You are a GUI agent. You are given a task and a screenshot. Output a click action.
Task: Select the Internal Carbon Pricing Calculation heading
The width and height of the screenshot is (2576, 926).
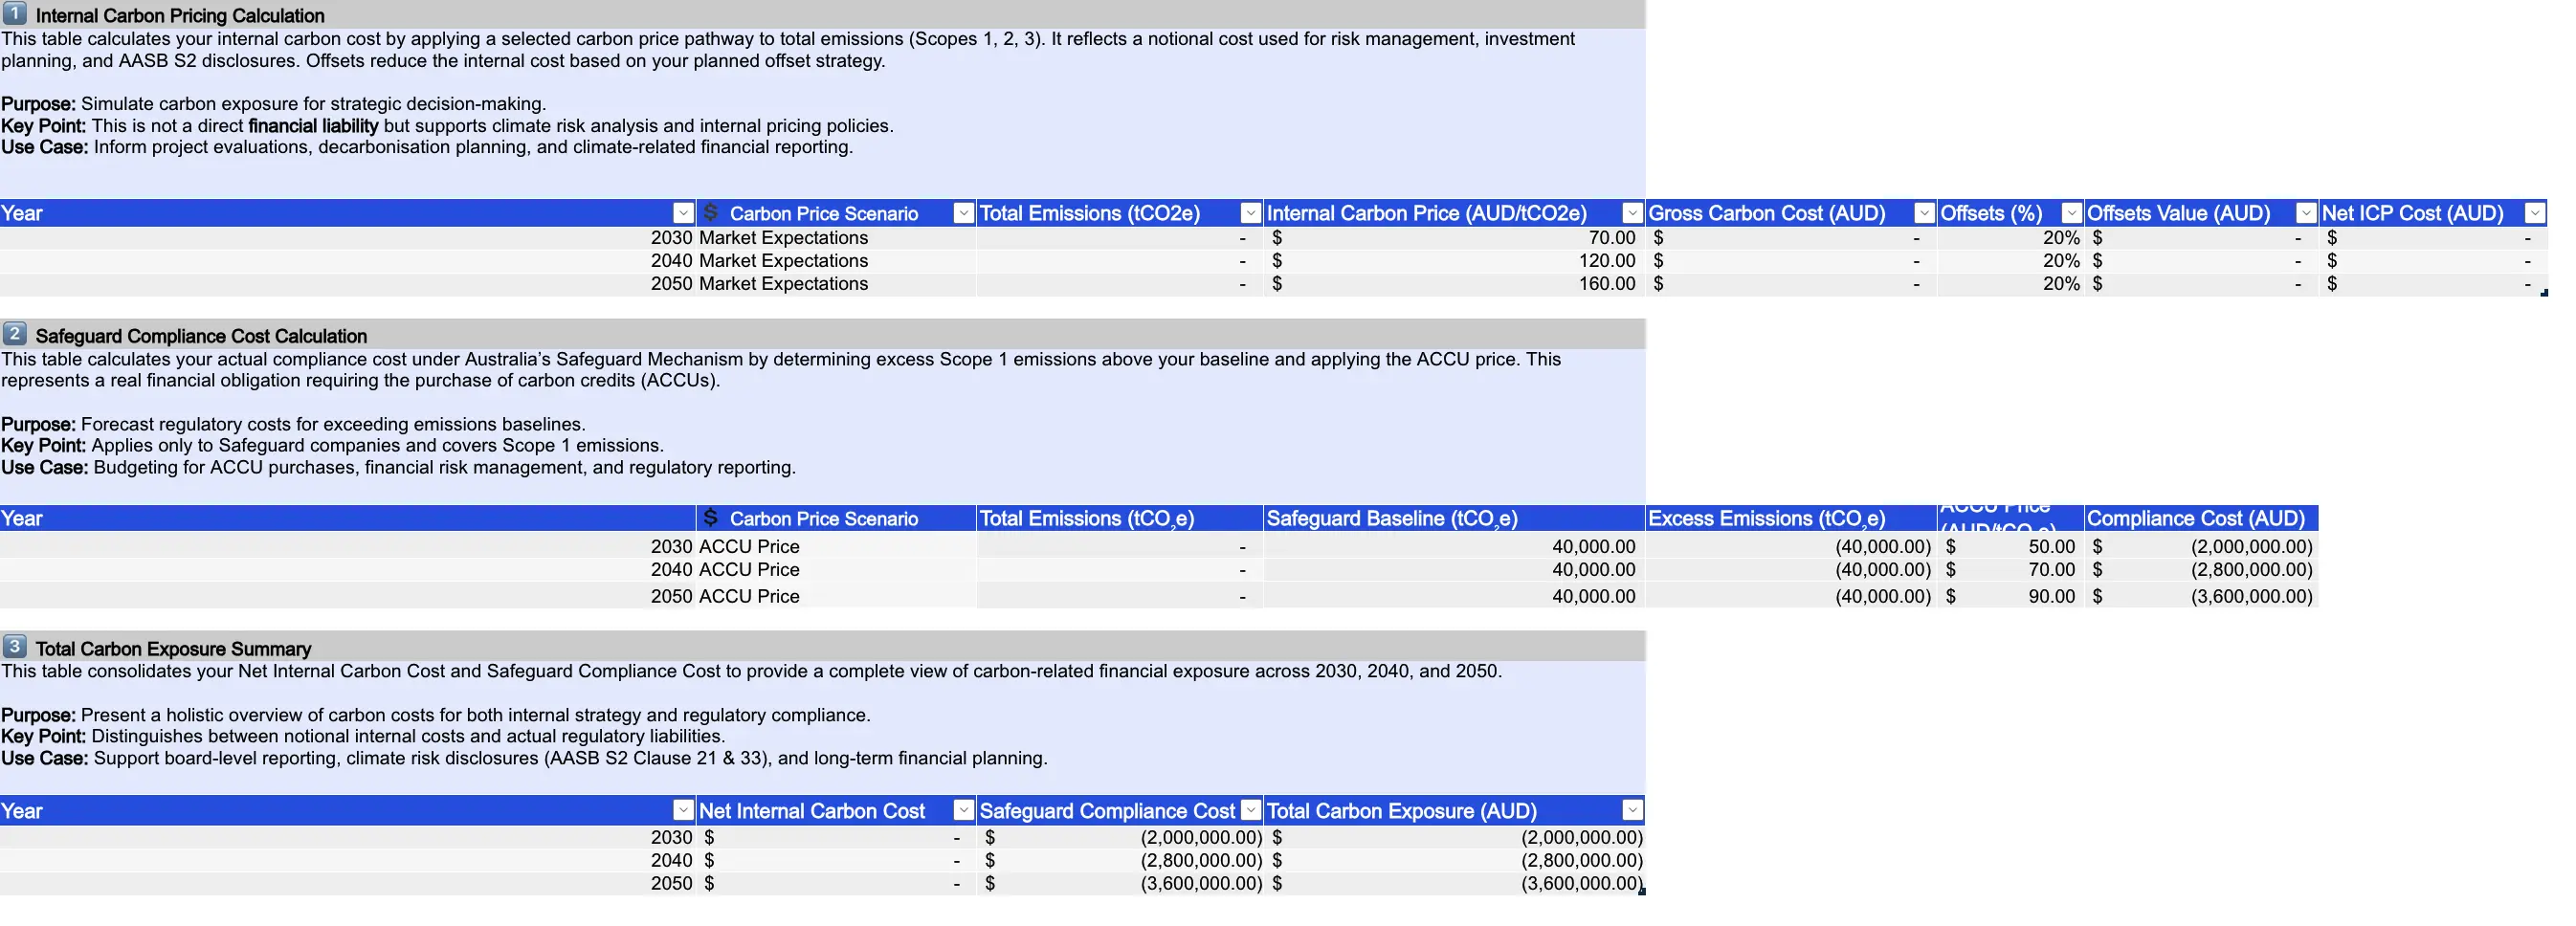180,16
